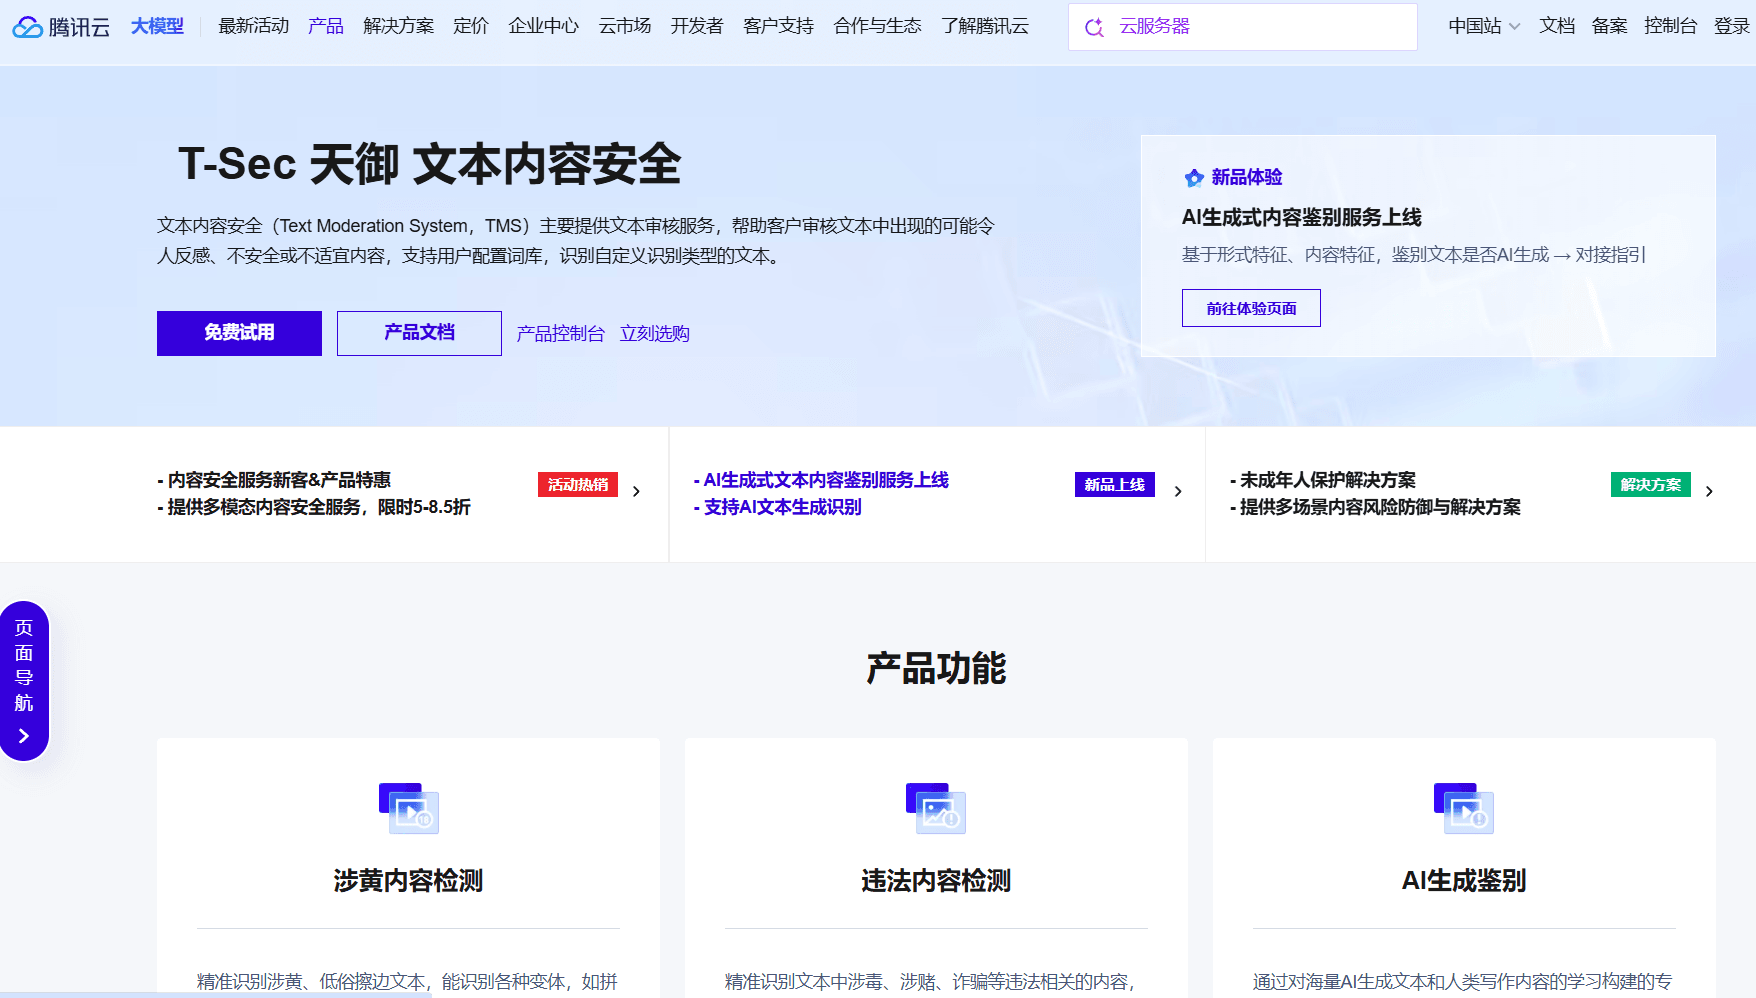
Task: Open the 开发者 menu
Action: point(697,26)
